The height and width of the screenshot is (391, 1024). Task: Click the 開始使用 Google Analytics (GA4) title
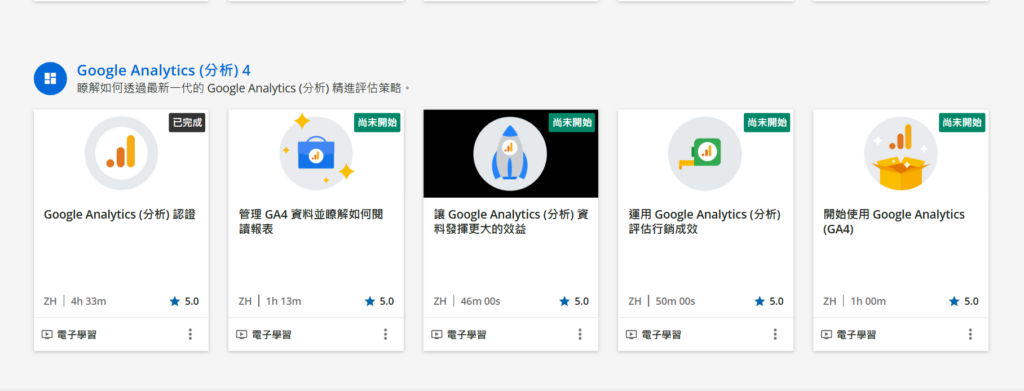(x=894, y=222)
